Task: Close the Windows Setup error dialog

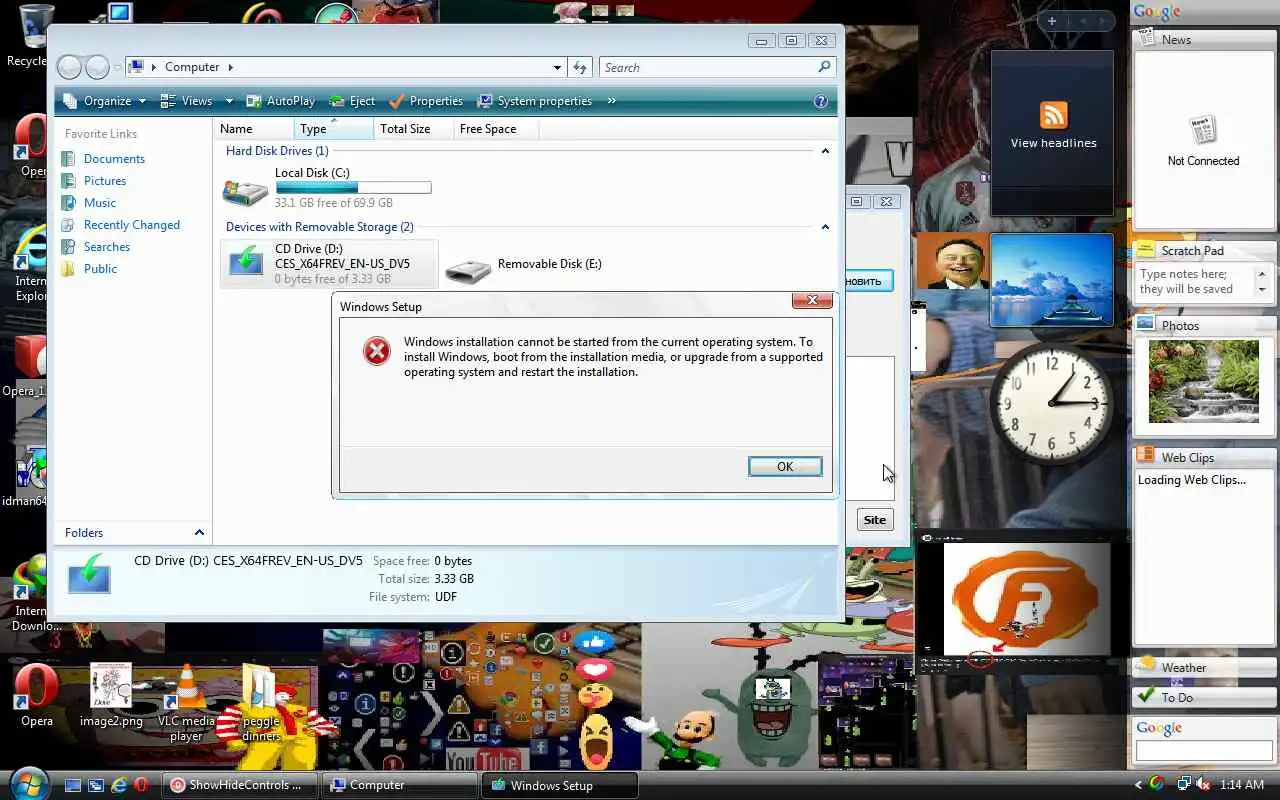Action: tap(812, 300)
